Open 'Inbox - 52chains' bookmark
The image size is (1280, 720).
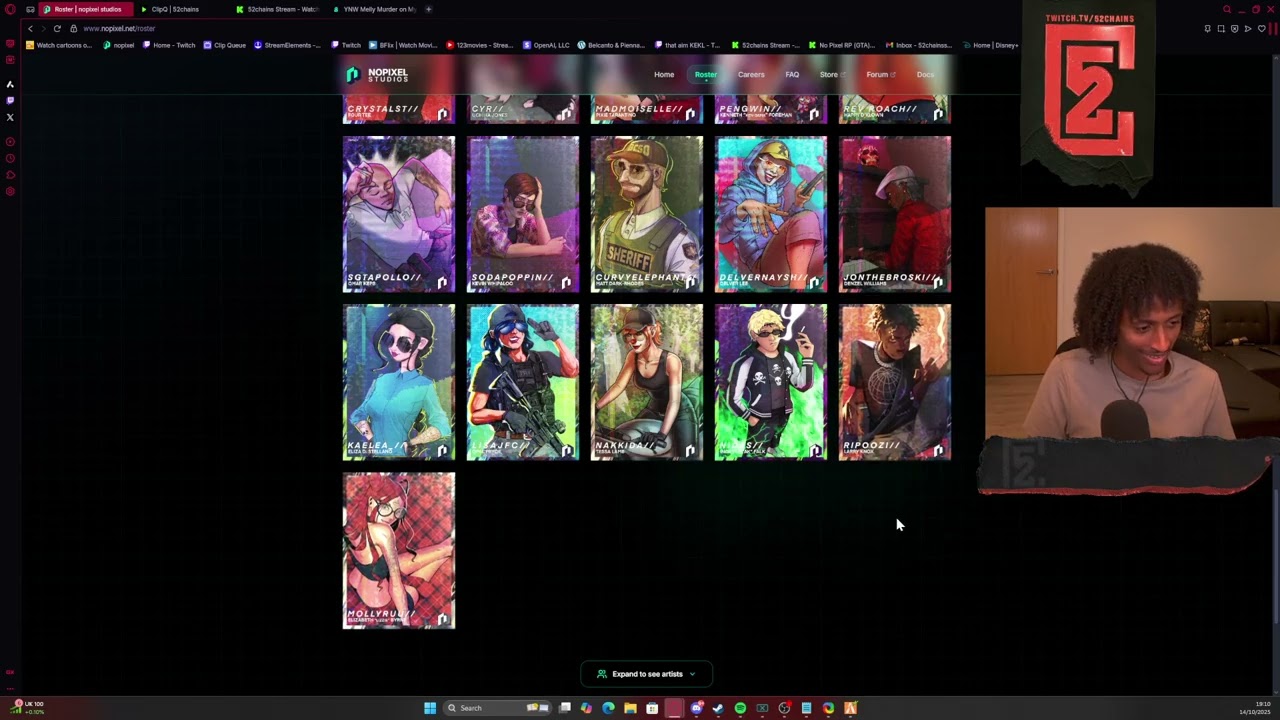point(919,45)
